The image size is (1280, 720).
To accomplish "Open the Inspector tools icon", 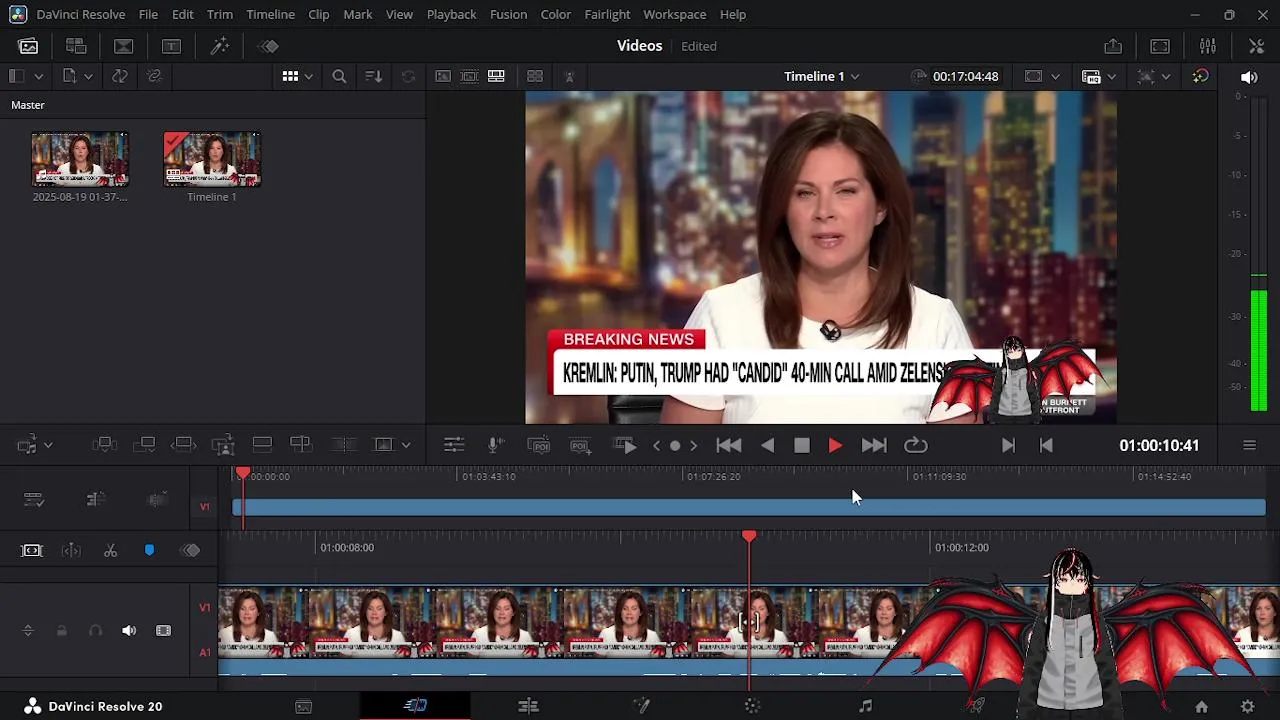I will [1257, 46].
